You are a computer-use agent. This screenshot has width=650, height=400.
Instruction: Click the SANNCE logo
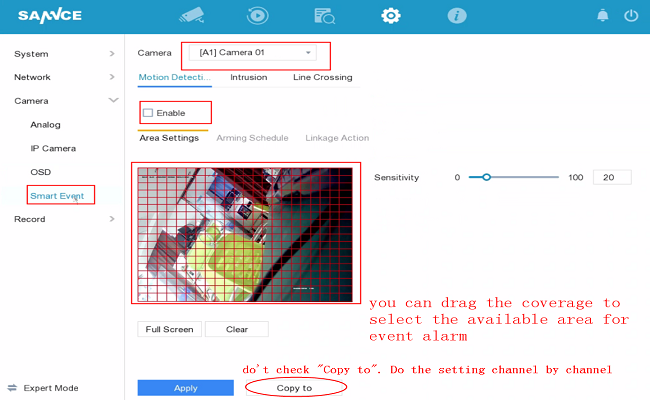click(x=50, y=16)
